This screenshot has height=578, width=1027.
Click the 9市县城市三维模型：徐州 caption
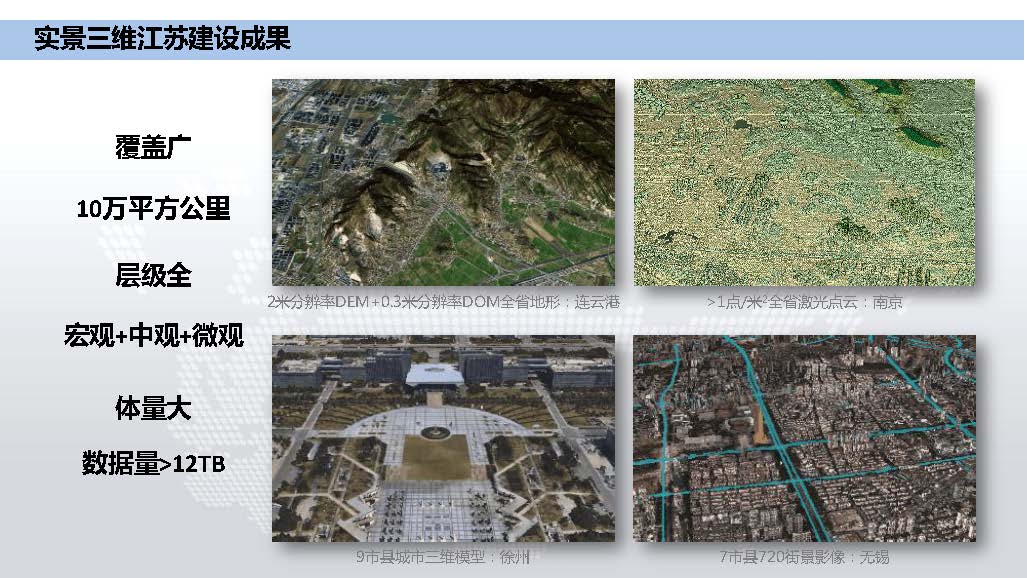pos(442,558)
